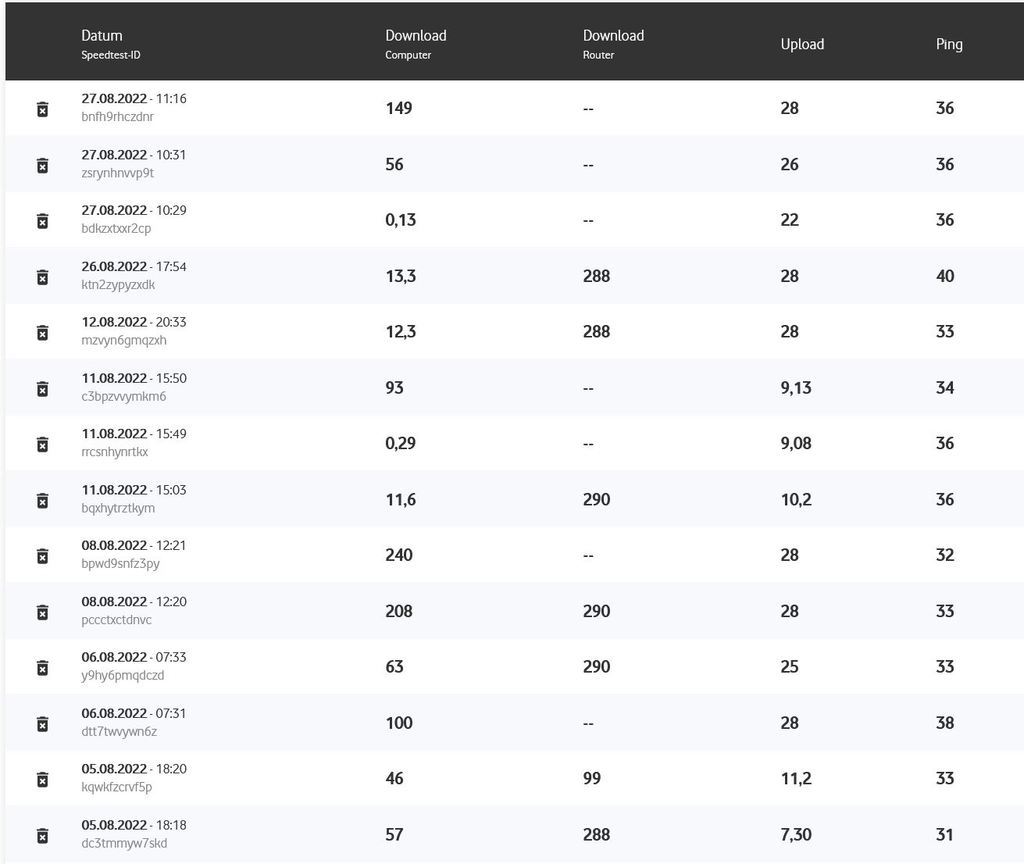The width and height of the screenshot is (1024, 864).
Task: Click the Datum column header
Action: 102,36
